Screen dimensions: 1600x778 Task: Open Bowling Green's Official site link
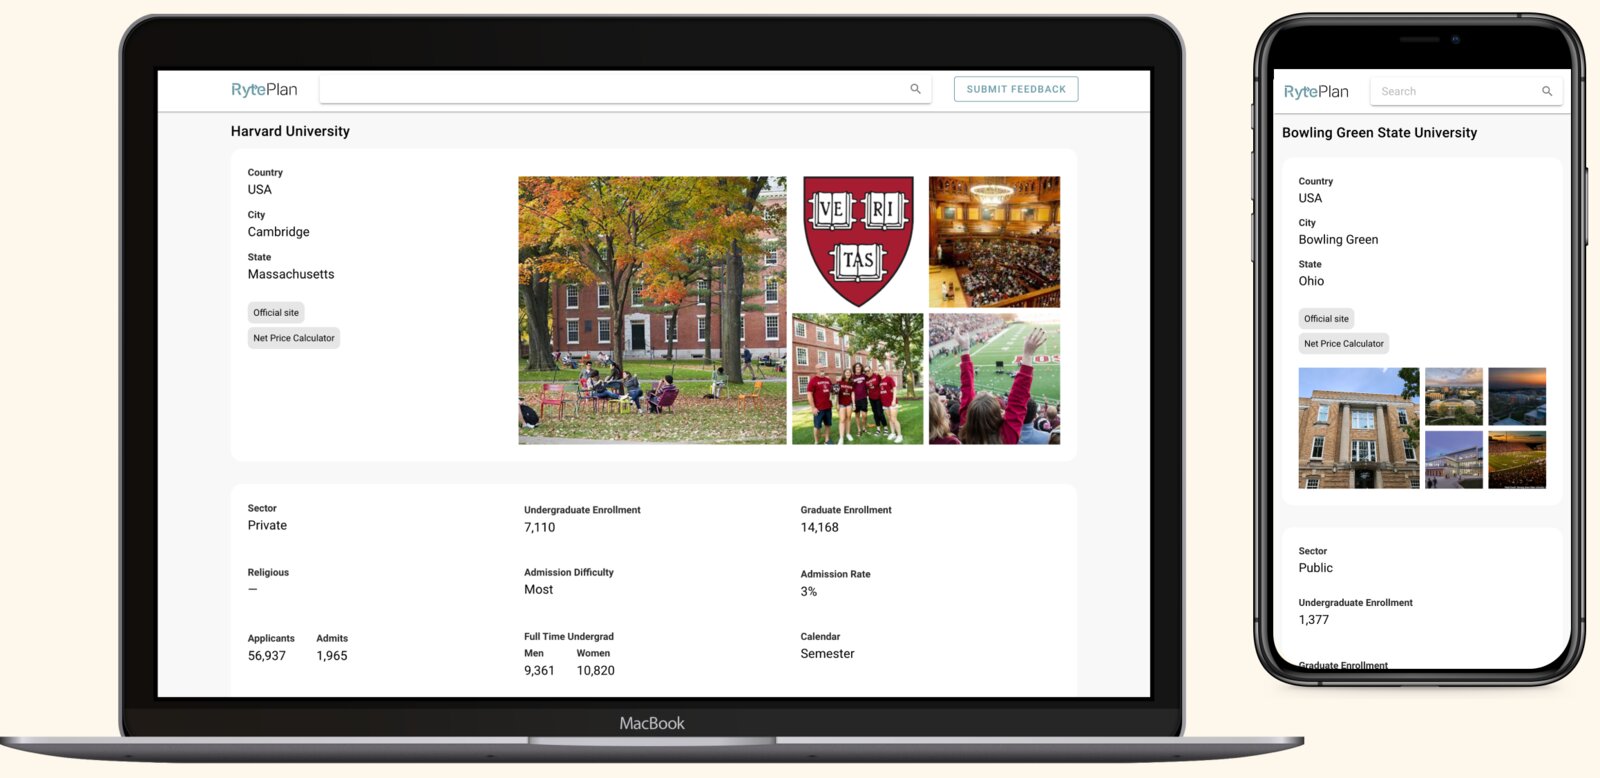(1326, 319)
